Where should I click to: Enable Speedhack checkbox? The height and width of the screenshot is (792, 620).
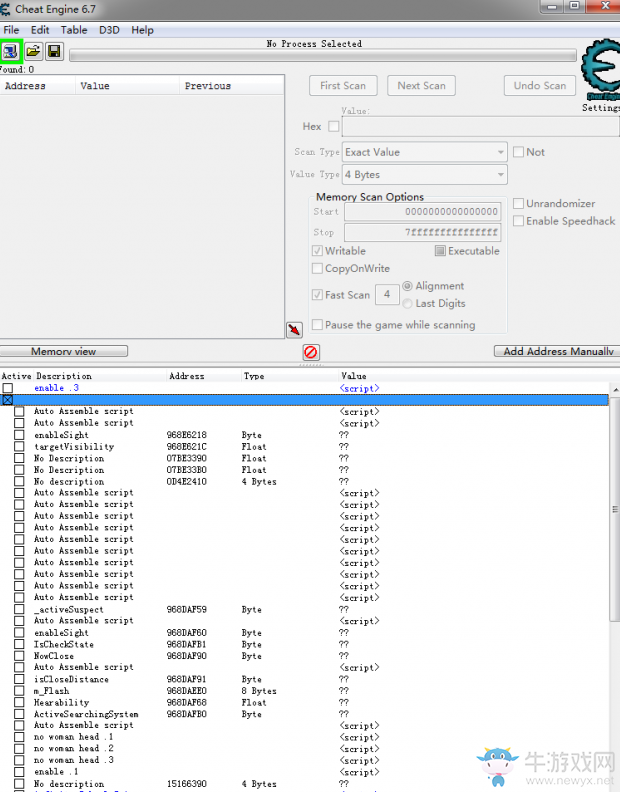[x=518, y=221]
